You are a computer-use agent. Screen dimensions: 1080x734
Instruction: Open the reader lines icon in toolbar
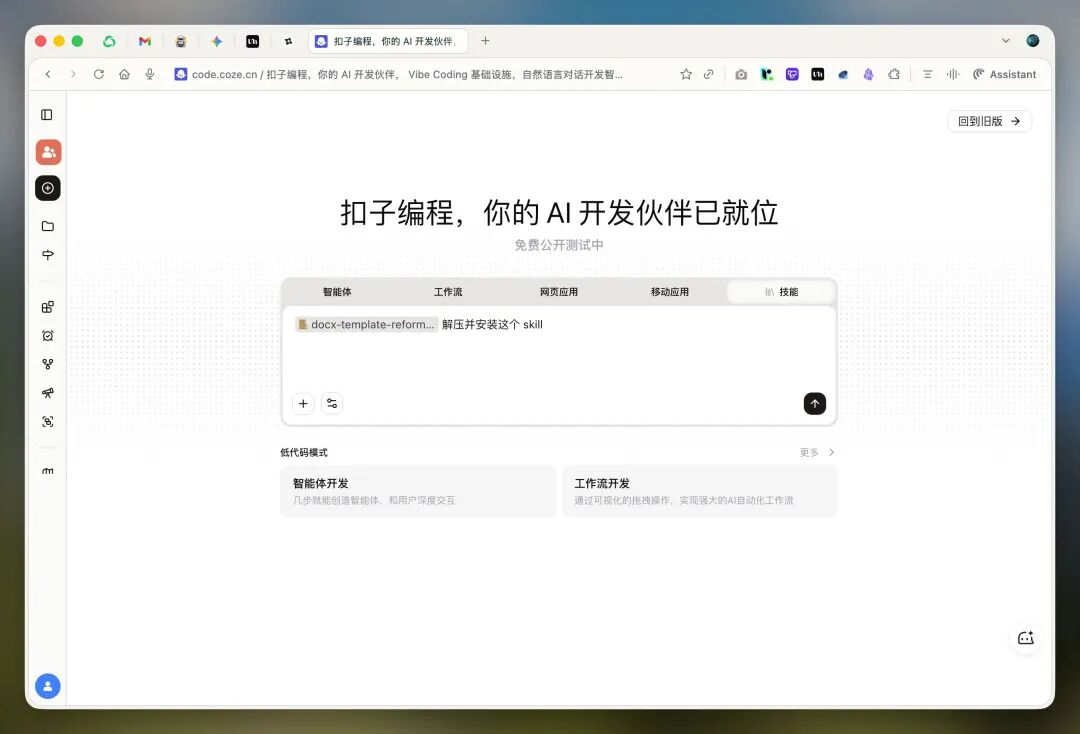tap(928, 74)
